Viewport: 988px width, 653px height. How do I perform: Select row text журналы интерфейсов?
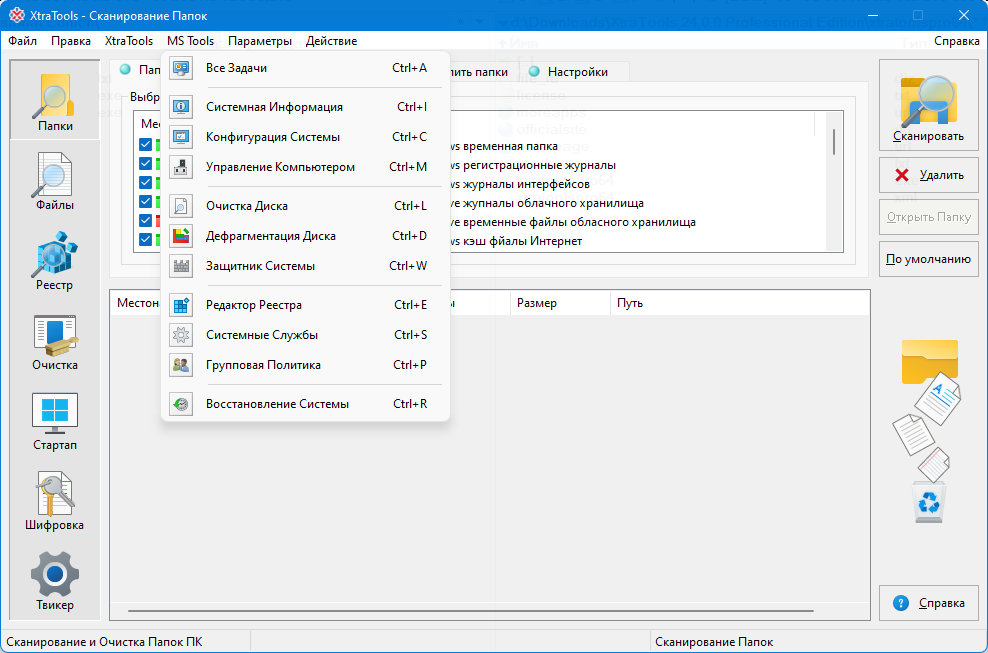pyautogui.click(x=526, y=184)
